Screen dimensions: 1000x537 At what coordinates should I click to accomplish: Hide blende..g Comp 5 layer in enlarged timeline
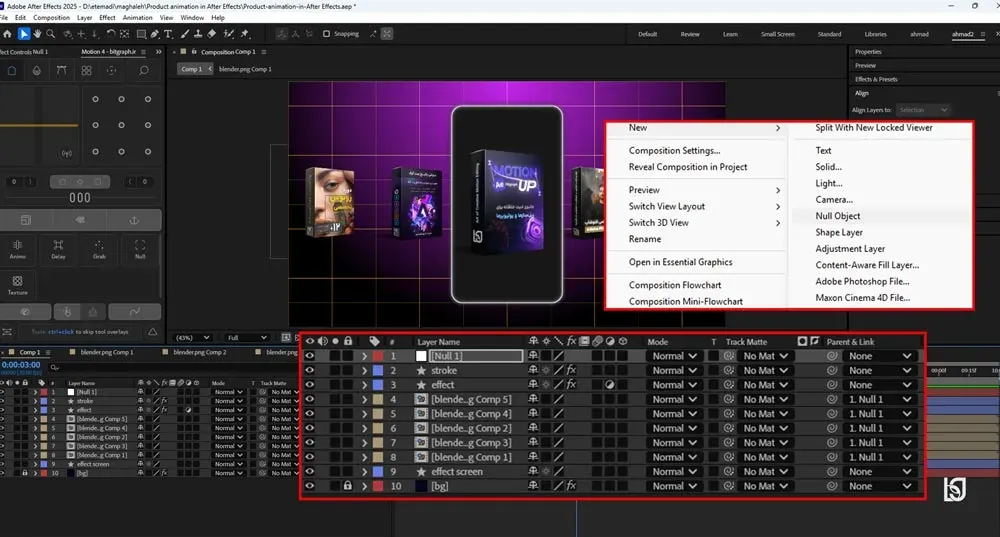310,399
